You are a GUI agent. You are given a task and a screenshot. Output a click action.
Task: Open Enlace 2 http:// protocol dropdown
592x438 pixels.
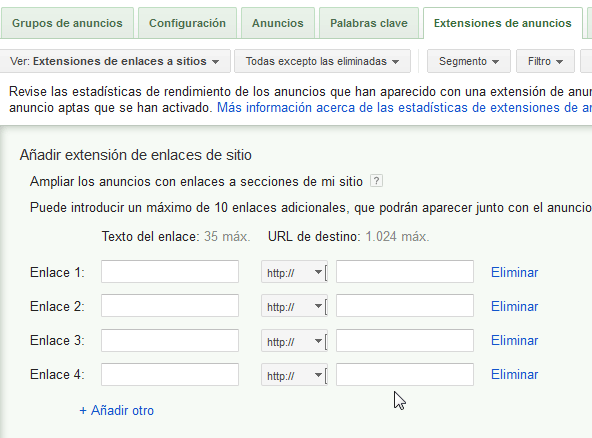[x=294, y=306]
